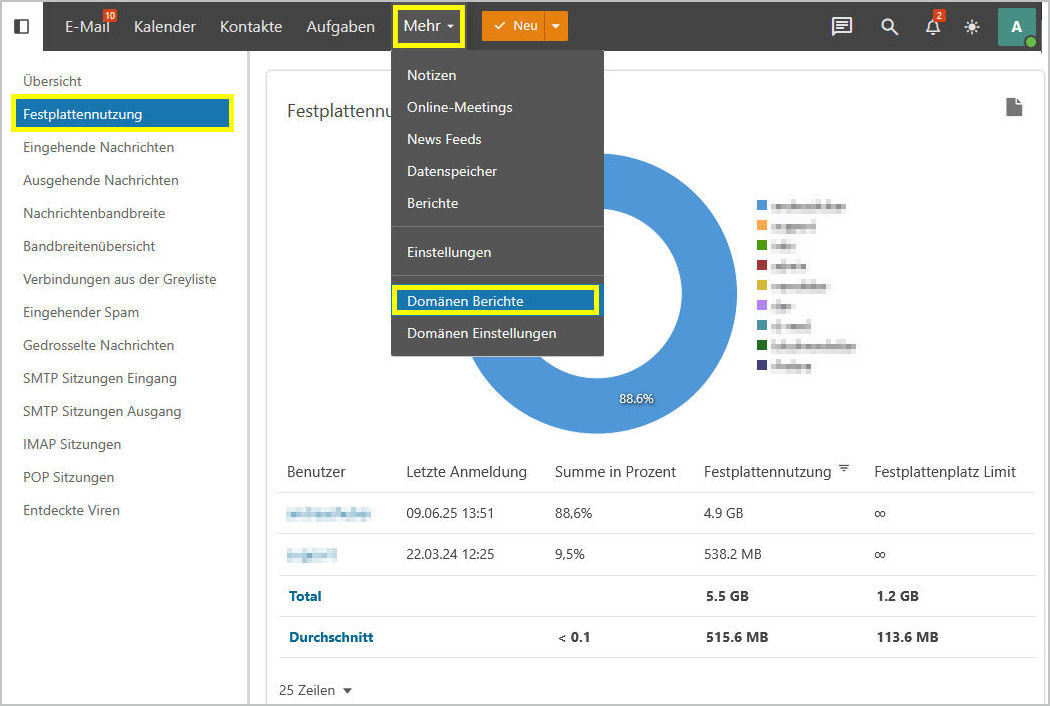Open SMTP Sitzungen Ausgang

102,411
